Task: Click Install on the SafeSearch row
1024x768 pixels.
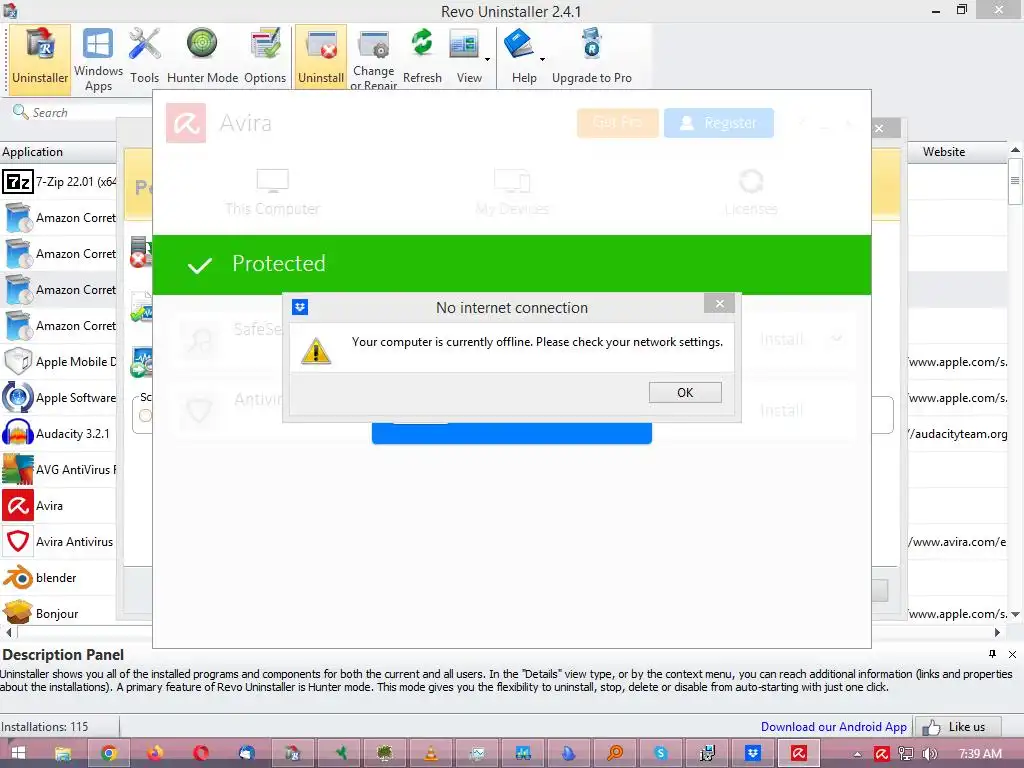Action: 782,339
